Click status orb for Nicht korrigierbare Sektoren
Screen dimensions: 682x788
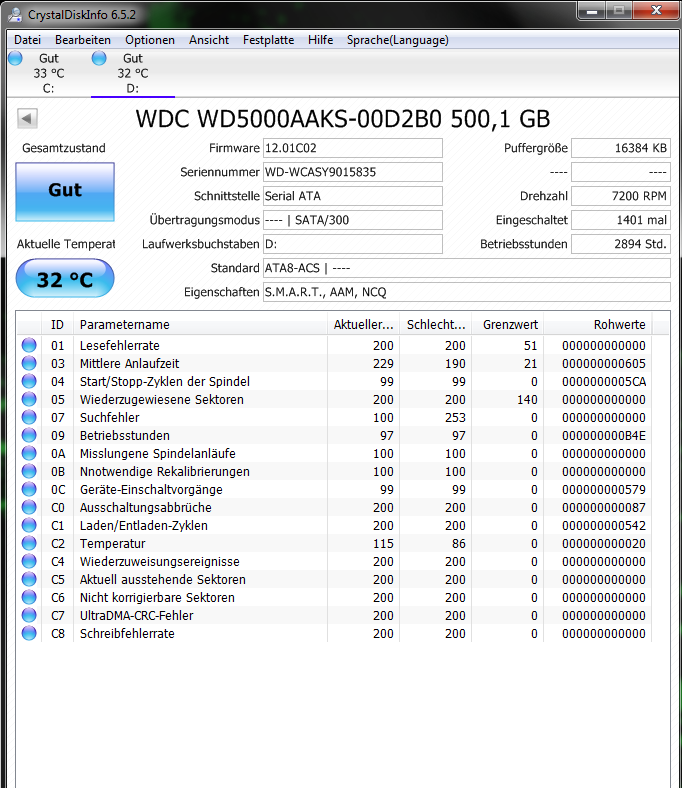pos(29,598)
